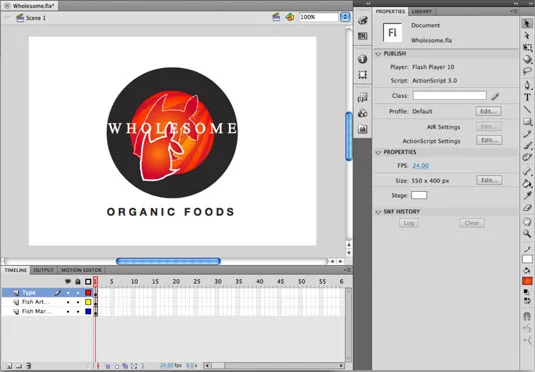Image resolution: width=535 pixels, height=372 pixels.
Task: Toggle lock dot of Fish Mar layer
Action: tap(78, 311)
